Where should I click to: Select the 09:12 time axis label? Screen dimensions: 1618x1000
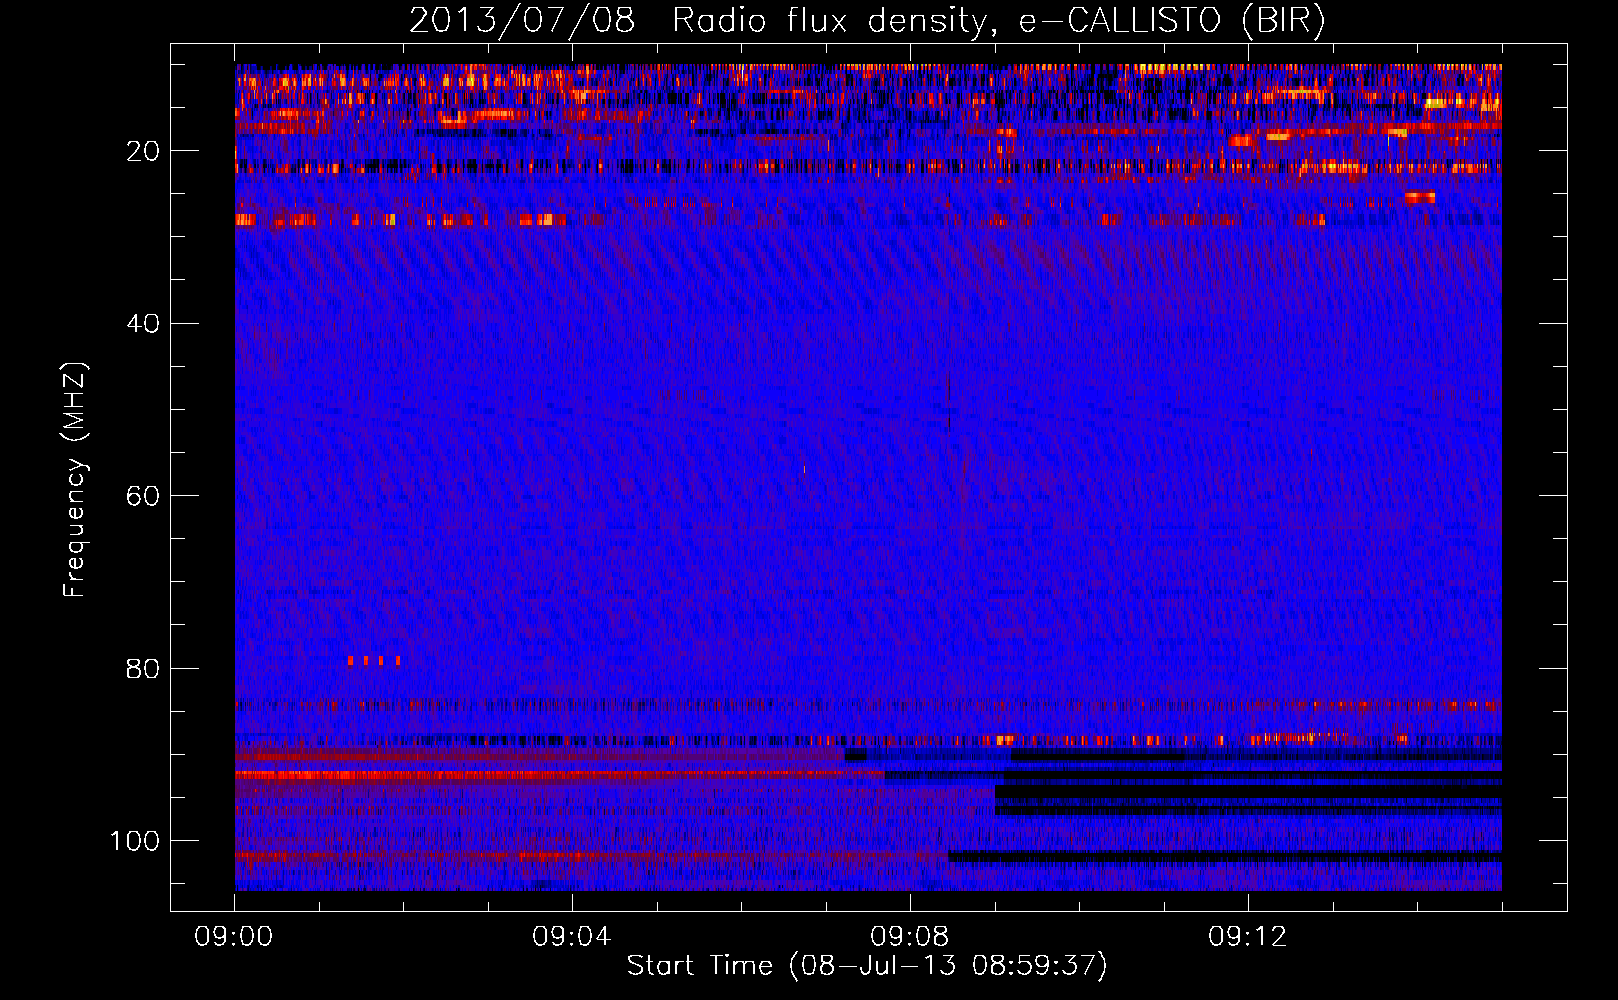point(1248,937)
